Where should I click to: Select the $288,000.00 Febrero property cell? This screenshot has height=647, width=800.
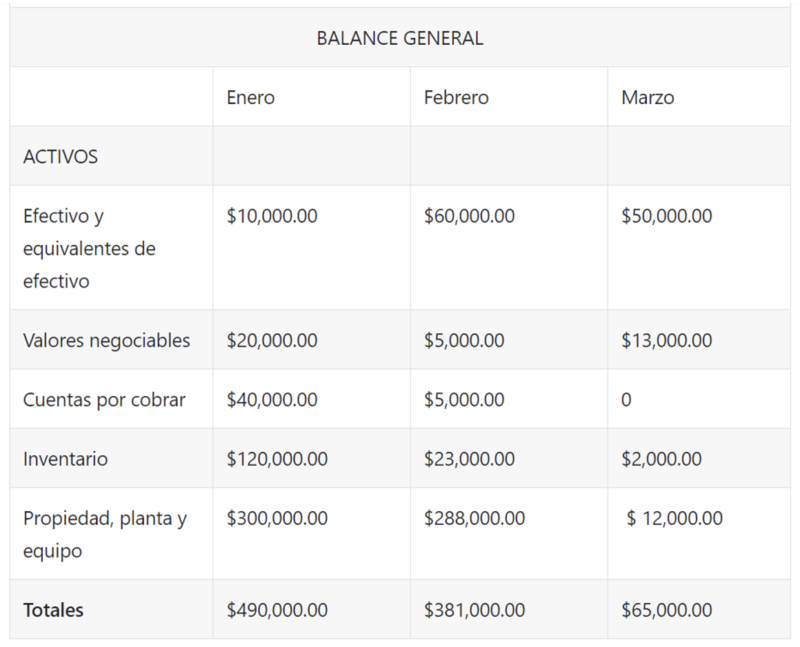474,519
